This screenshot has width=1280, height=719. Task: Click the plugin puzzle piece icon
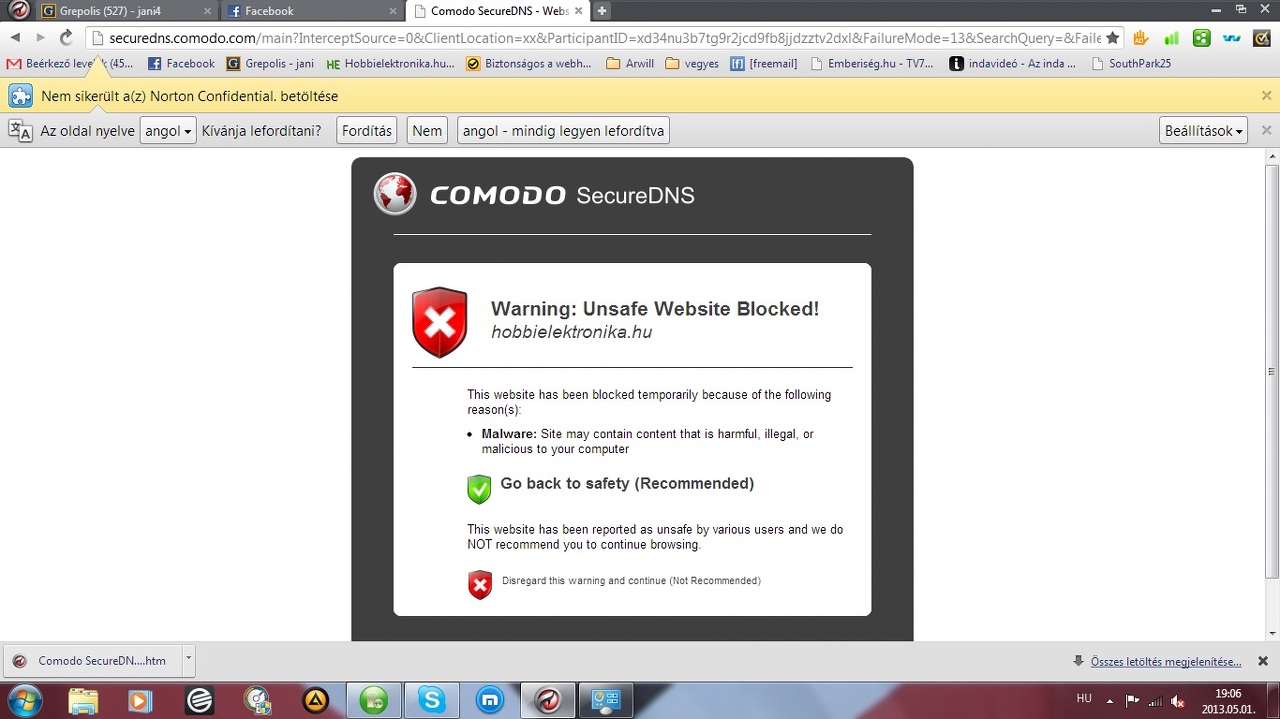tap(21, 96)
